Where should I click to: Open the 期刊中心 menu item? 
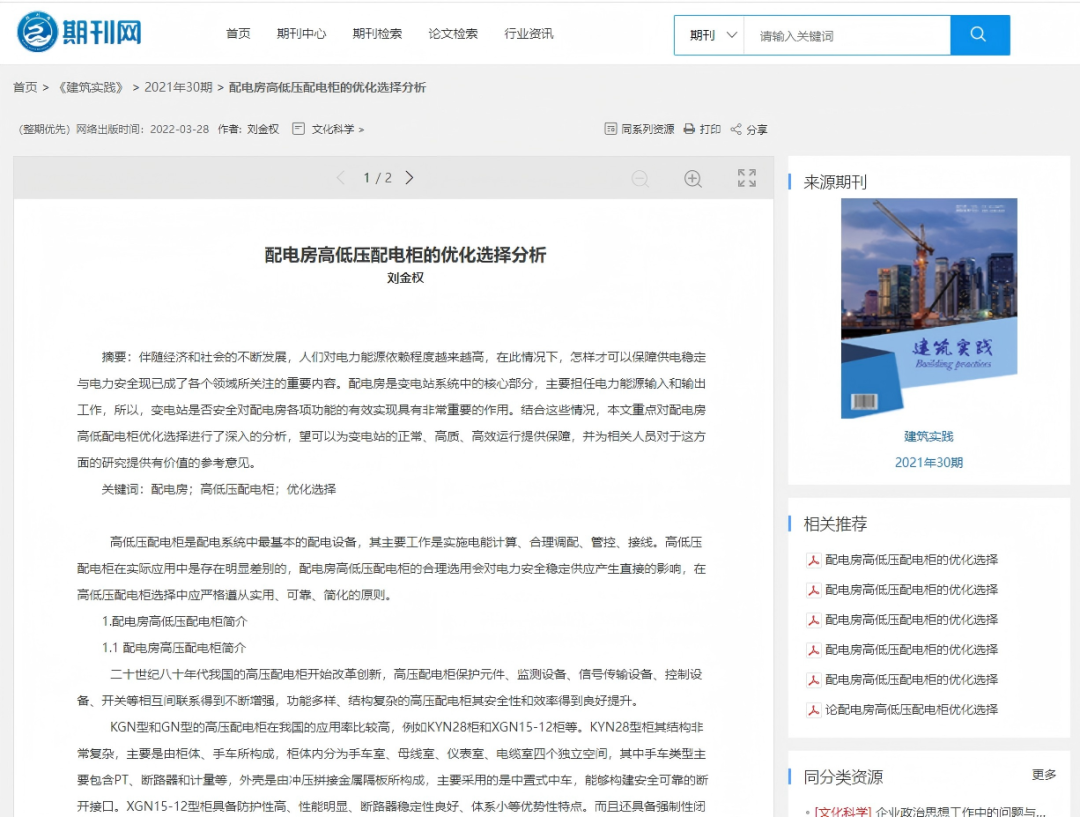point(301,34)
